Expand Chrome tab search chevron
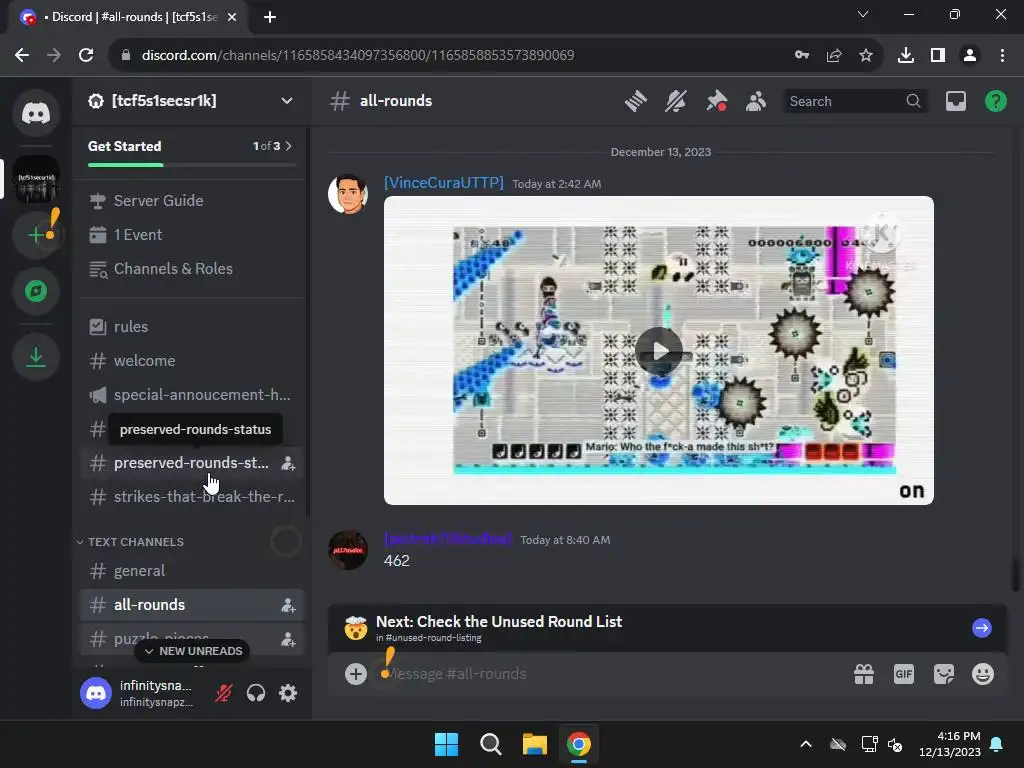The height and width of the screenshot is (768, 1024). [x=863, y=14]
